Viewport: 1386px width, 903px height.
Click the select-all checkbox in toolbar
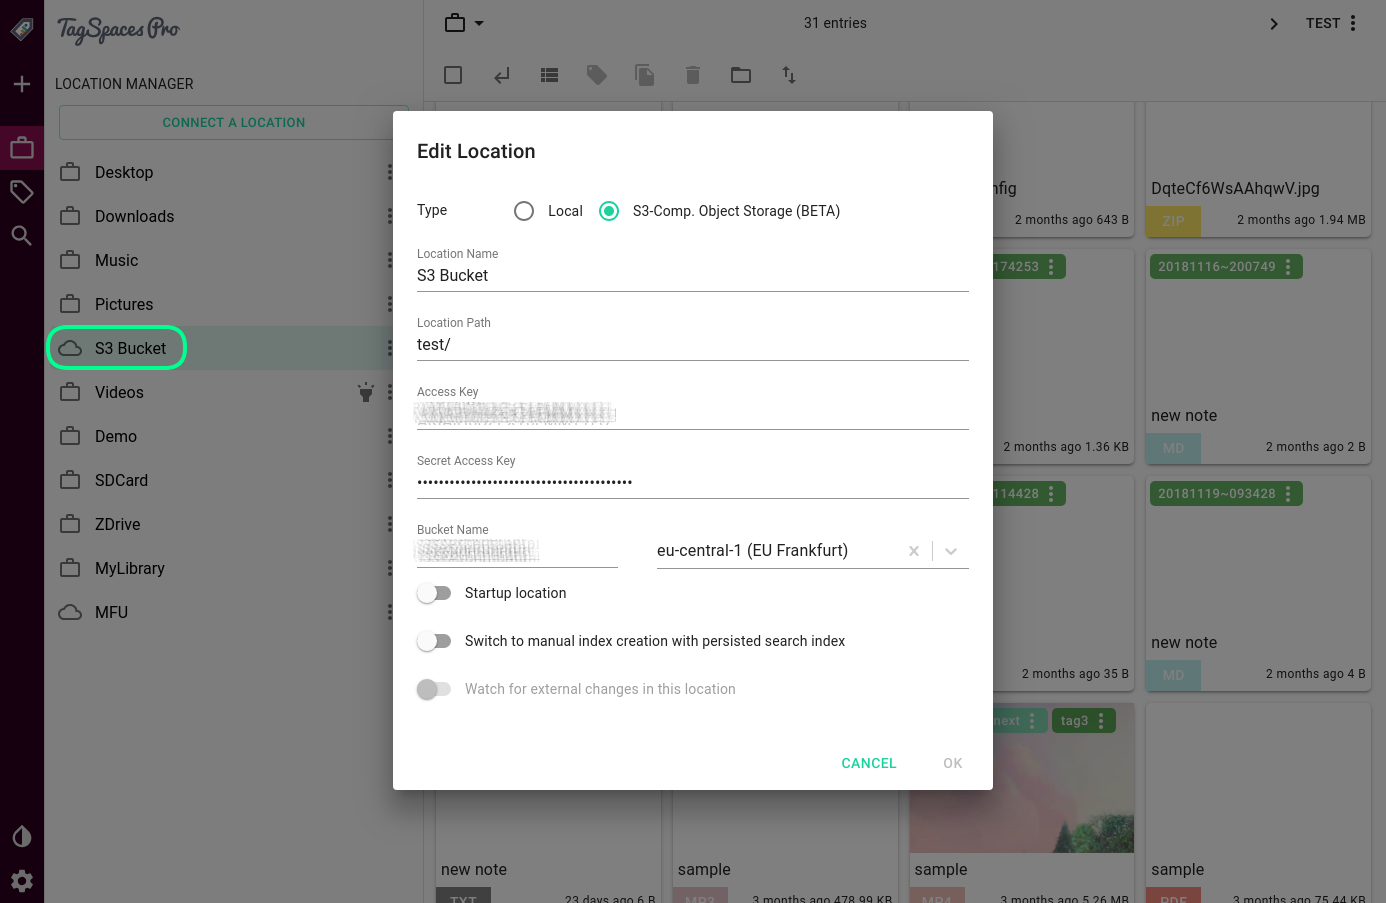pos(453,75)
